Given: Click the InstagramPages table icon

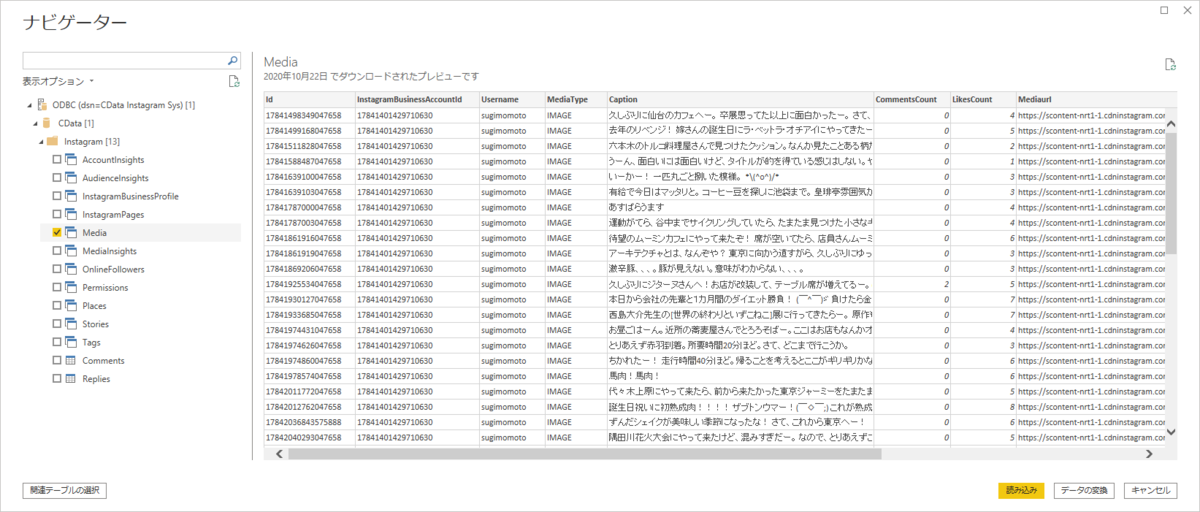Looking at the screenshot, I should [72, 215].
